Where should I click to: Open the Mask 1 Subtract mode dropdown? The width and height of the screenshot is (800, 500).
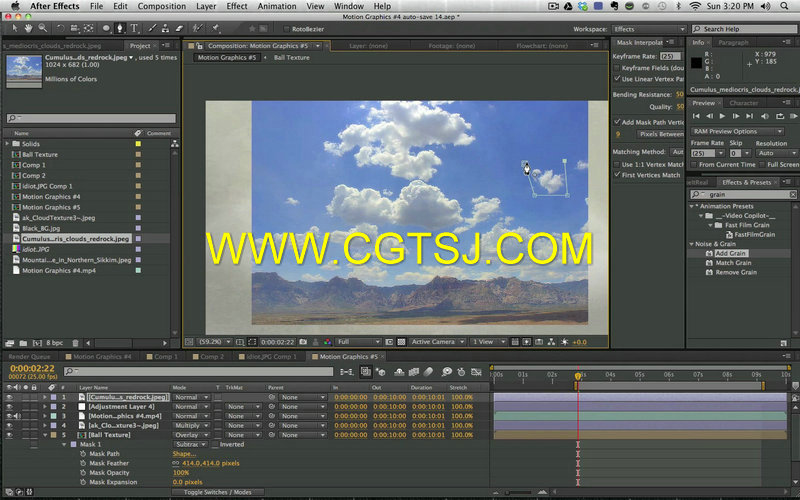(x=190, y=444)
